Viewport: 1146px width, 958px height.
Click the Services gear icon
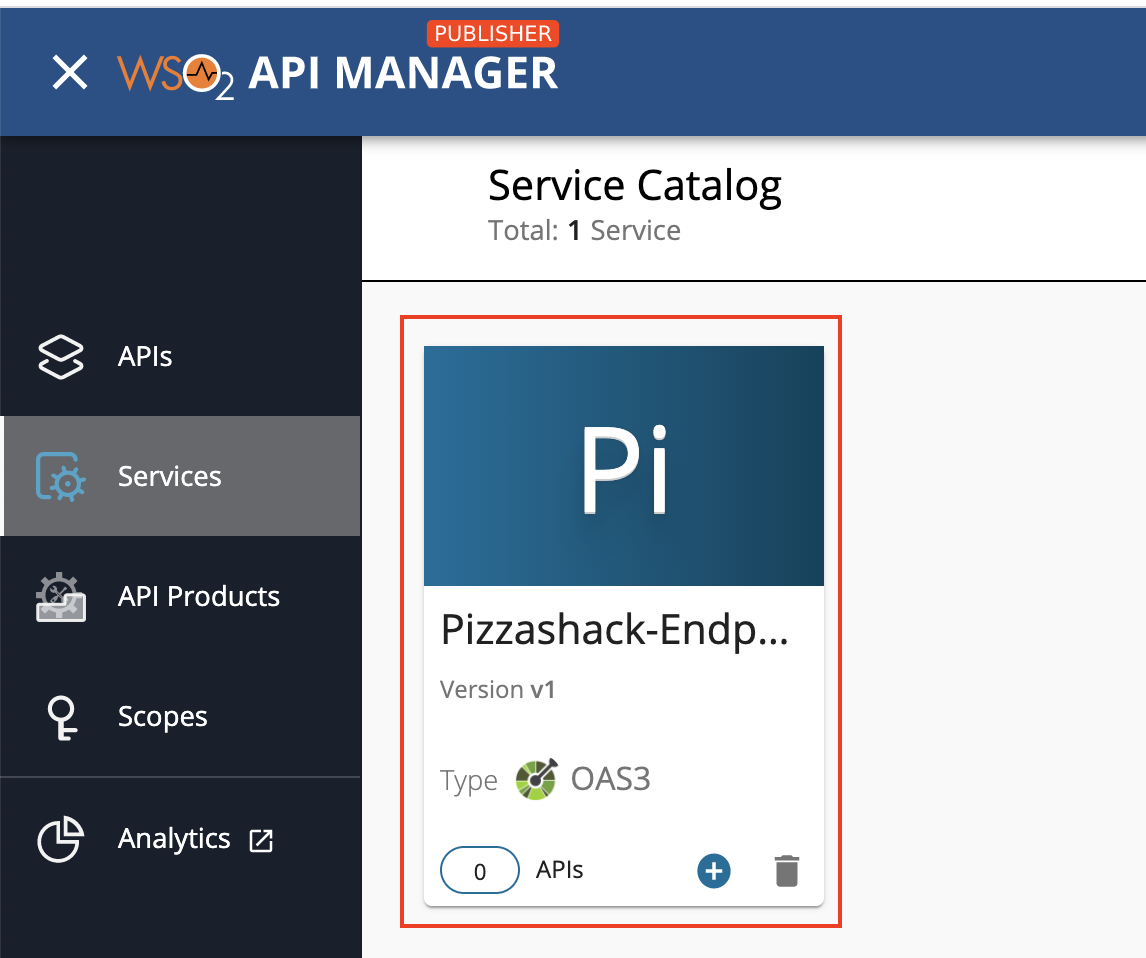(x=61, y=476)
